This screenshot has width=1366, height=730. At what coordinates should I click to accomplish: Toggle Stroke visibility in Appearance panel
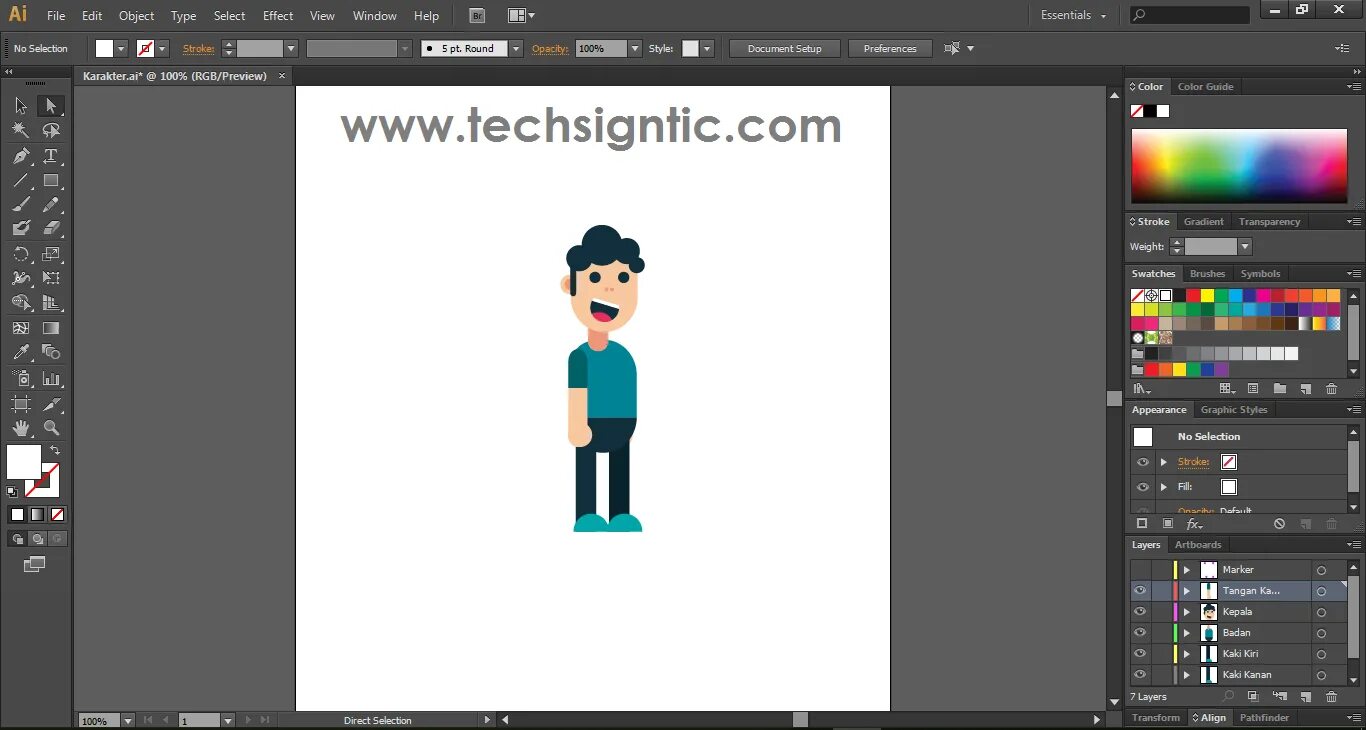1142,462
